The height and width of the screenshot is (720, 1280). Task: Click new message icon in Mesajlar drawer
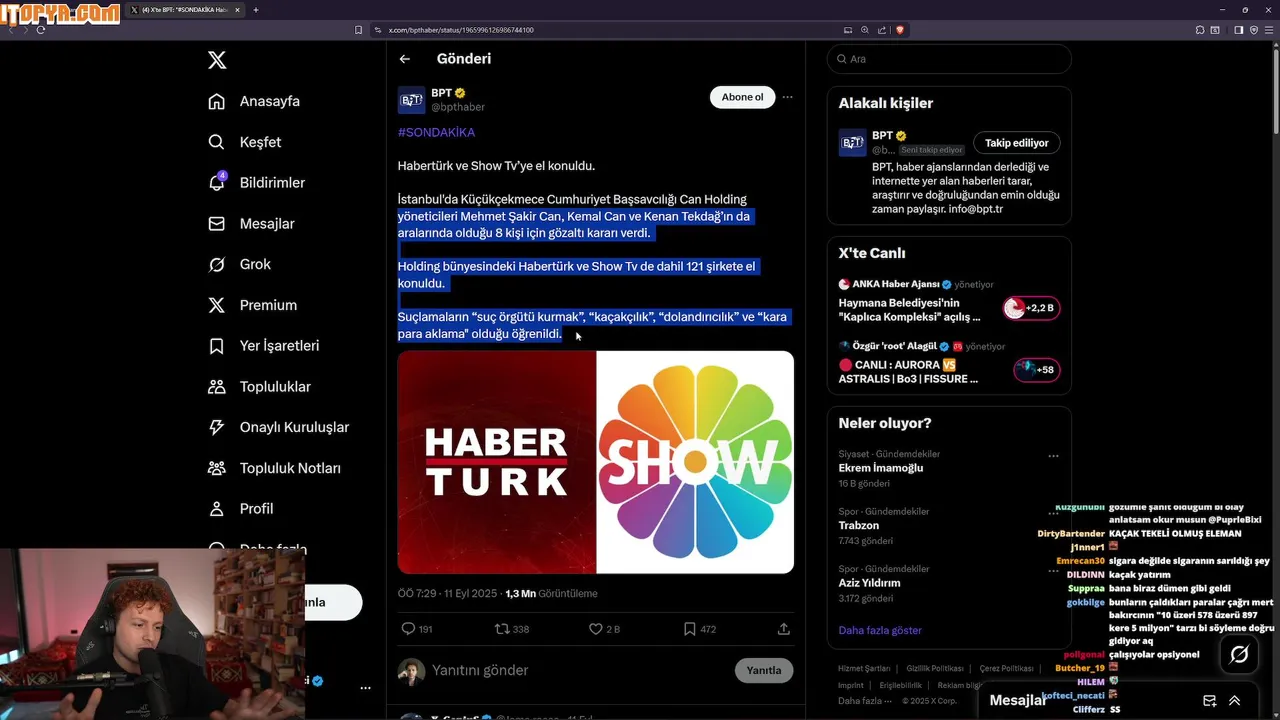[1209, 701]
